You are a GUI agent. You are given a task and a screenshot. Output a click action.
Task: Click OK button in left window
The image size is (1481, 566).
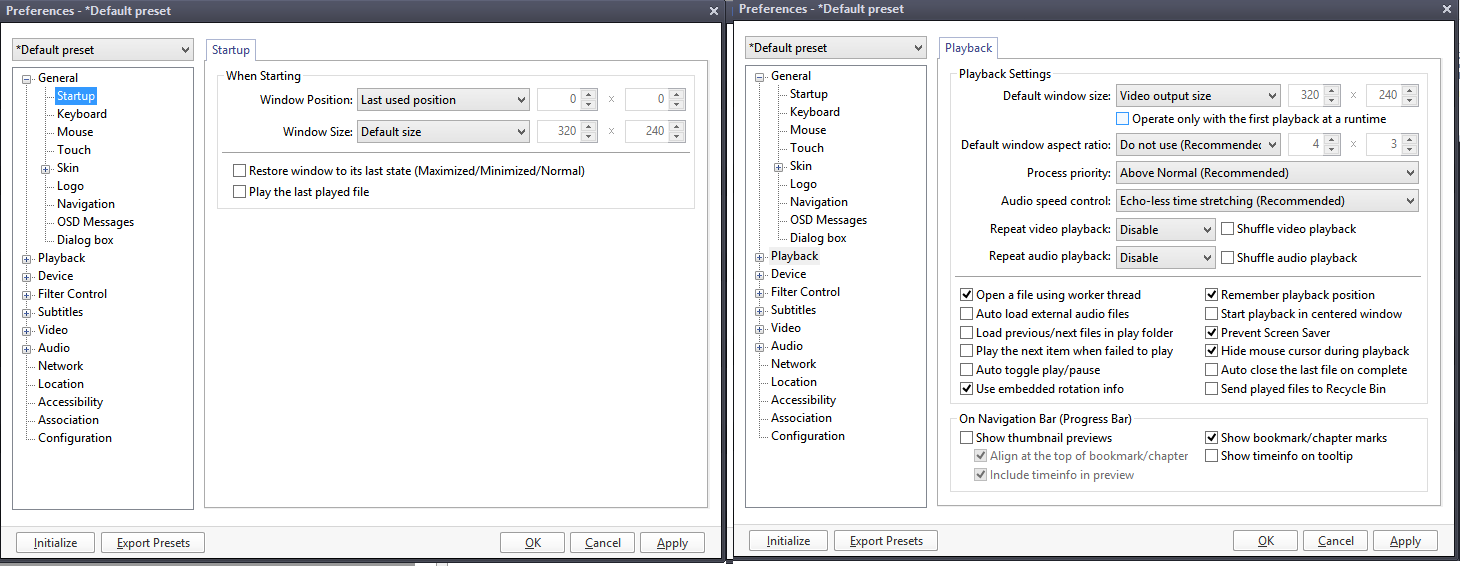pos(533,543)
